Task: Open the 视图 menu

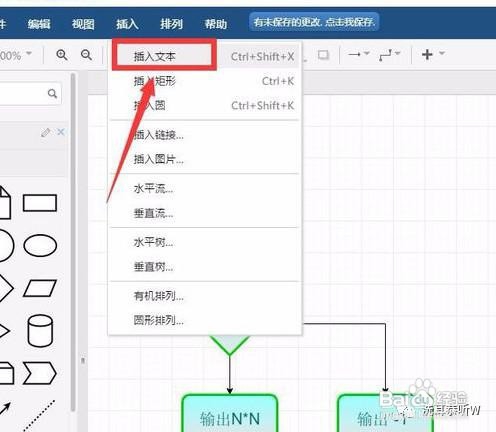Action: [83, 24]
